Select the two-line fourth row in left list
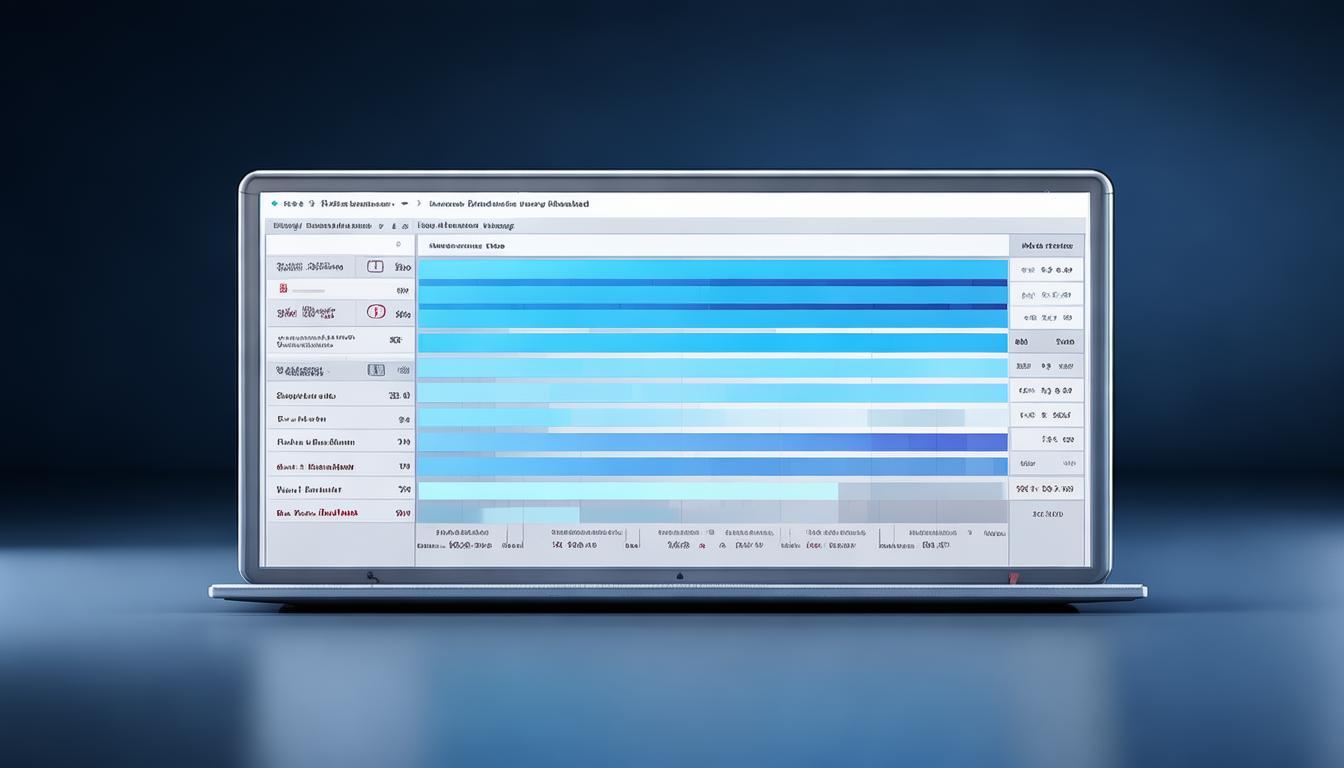1344x768 pixels. tap(313, 341)
